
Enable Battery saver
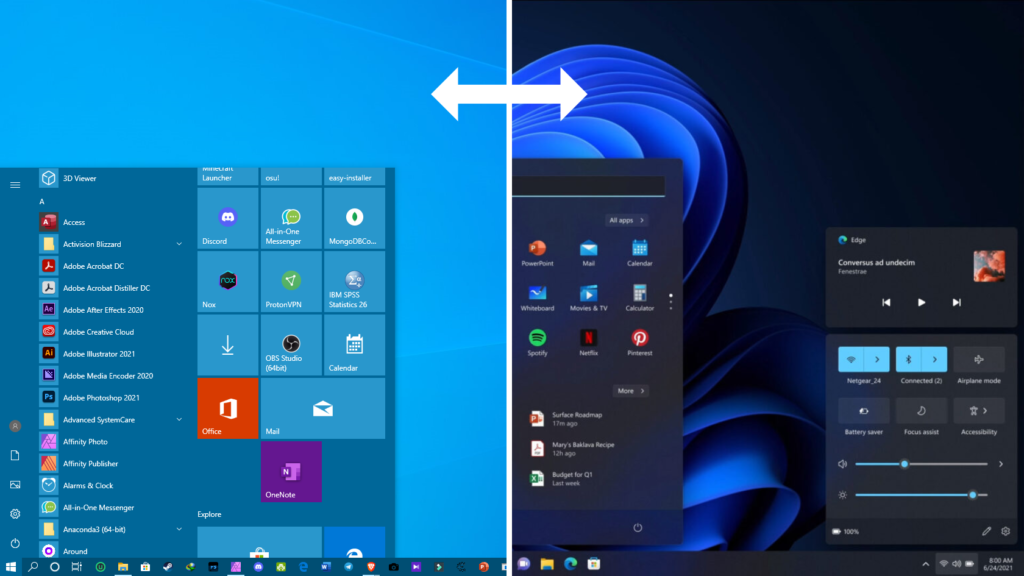(x=864, y=411)
